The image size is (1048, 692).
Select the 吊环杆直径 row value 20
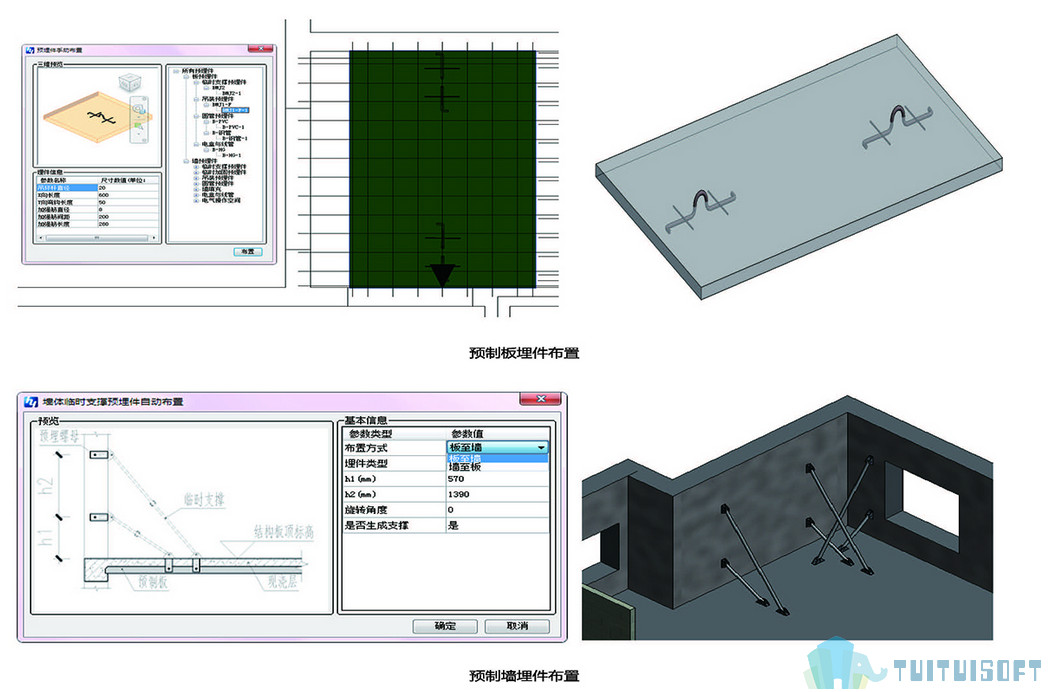click(x=128, y=188)
